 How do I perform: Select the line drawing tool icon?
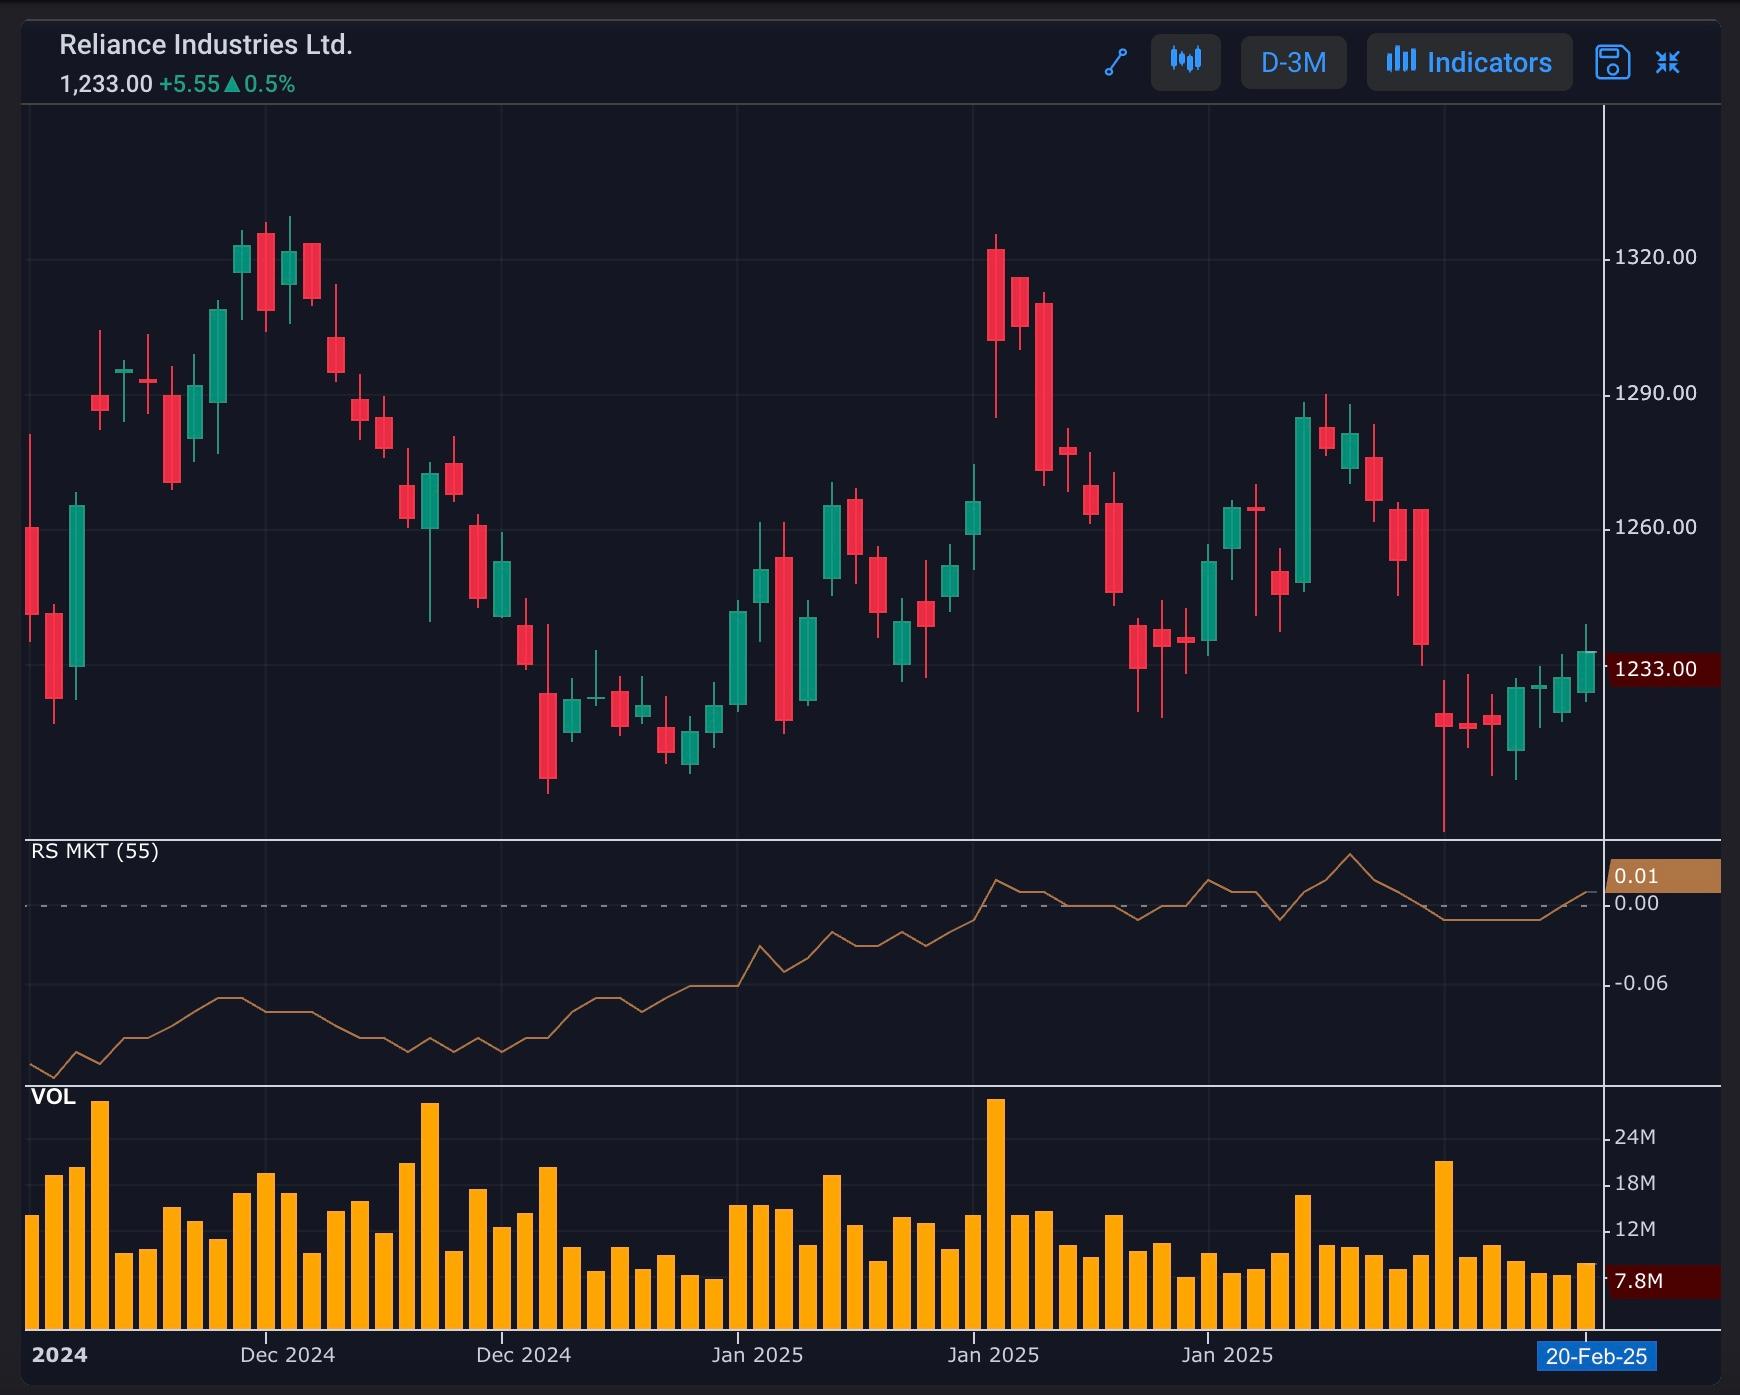pyautogui.click(x=1115, y=63)
